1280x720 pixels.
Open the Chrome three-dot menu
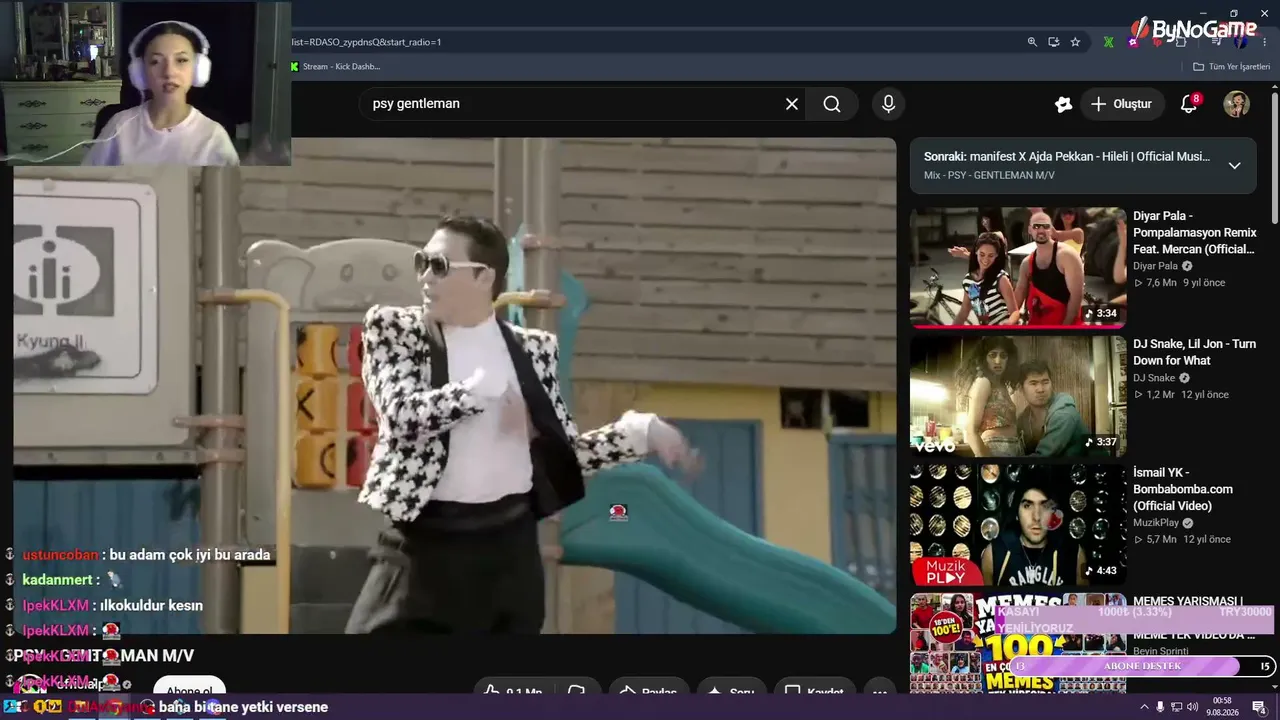coord(1265,42)
